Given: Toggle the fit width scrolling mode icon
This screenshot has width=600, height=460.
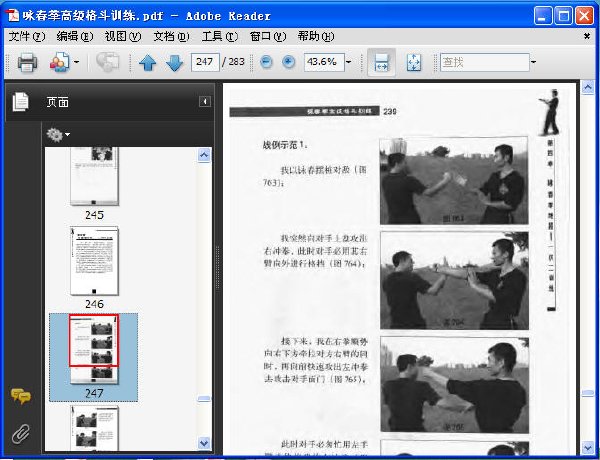Looking at the screenshot, I should [382, 62].
